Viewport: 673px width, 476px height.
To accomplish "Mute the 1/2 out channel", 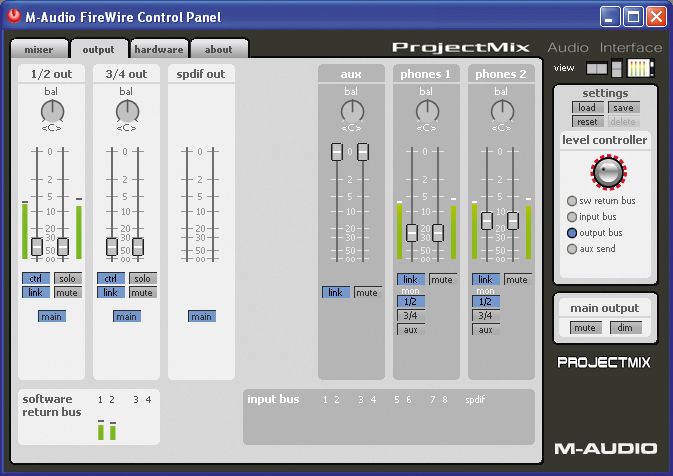I will pos(67,292).
